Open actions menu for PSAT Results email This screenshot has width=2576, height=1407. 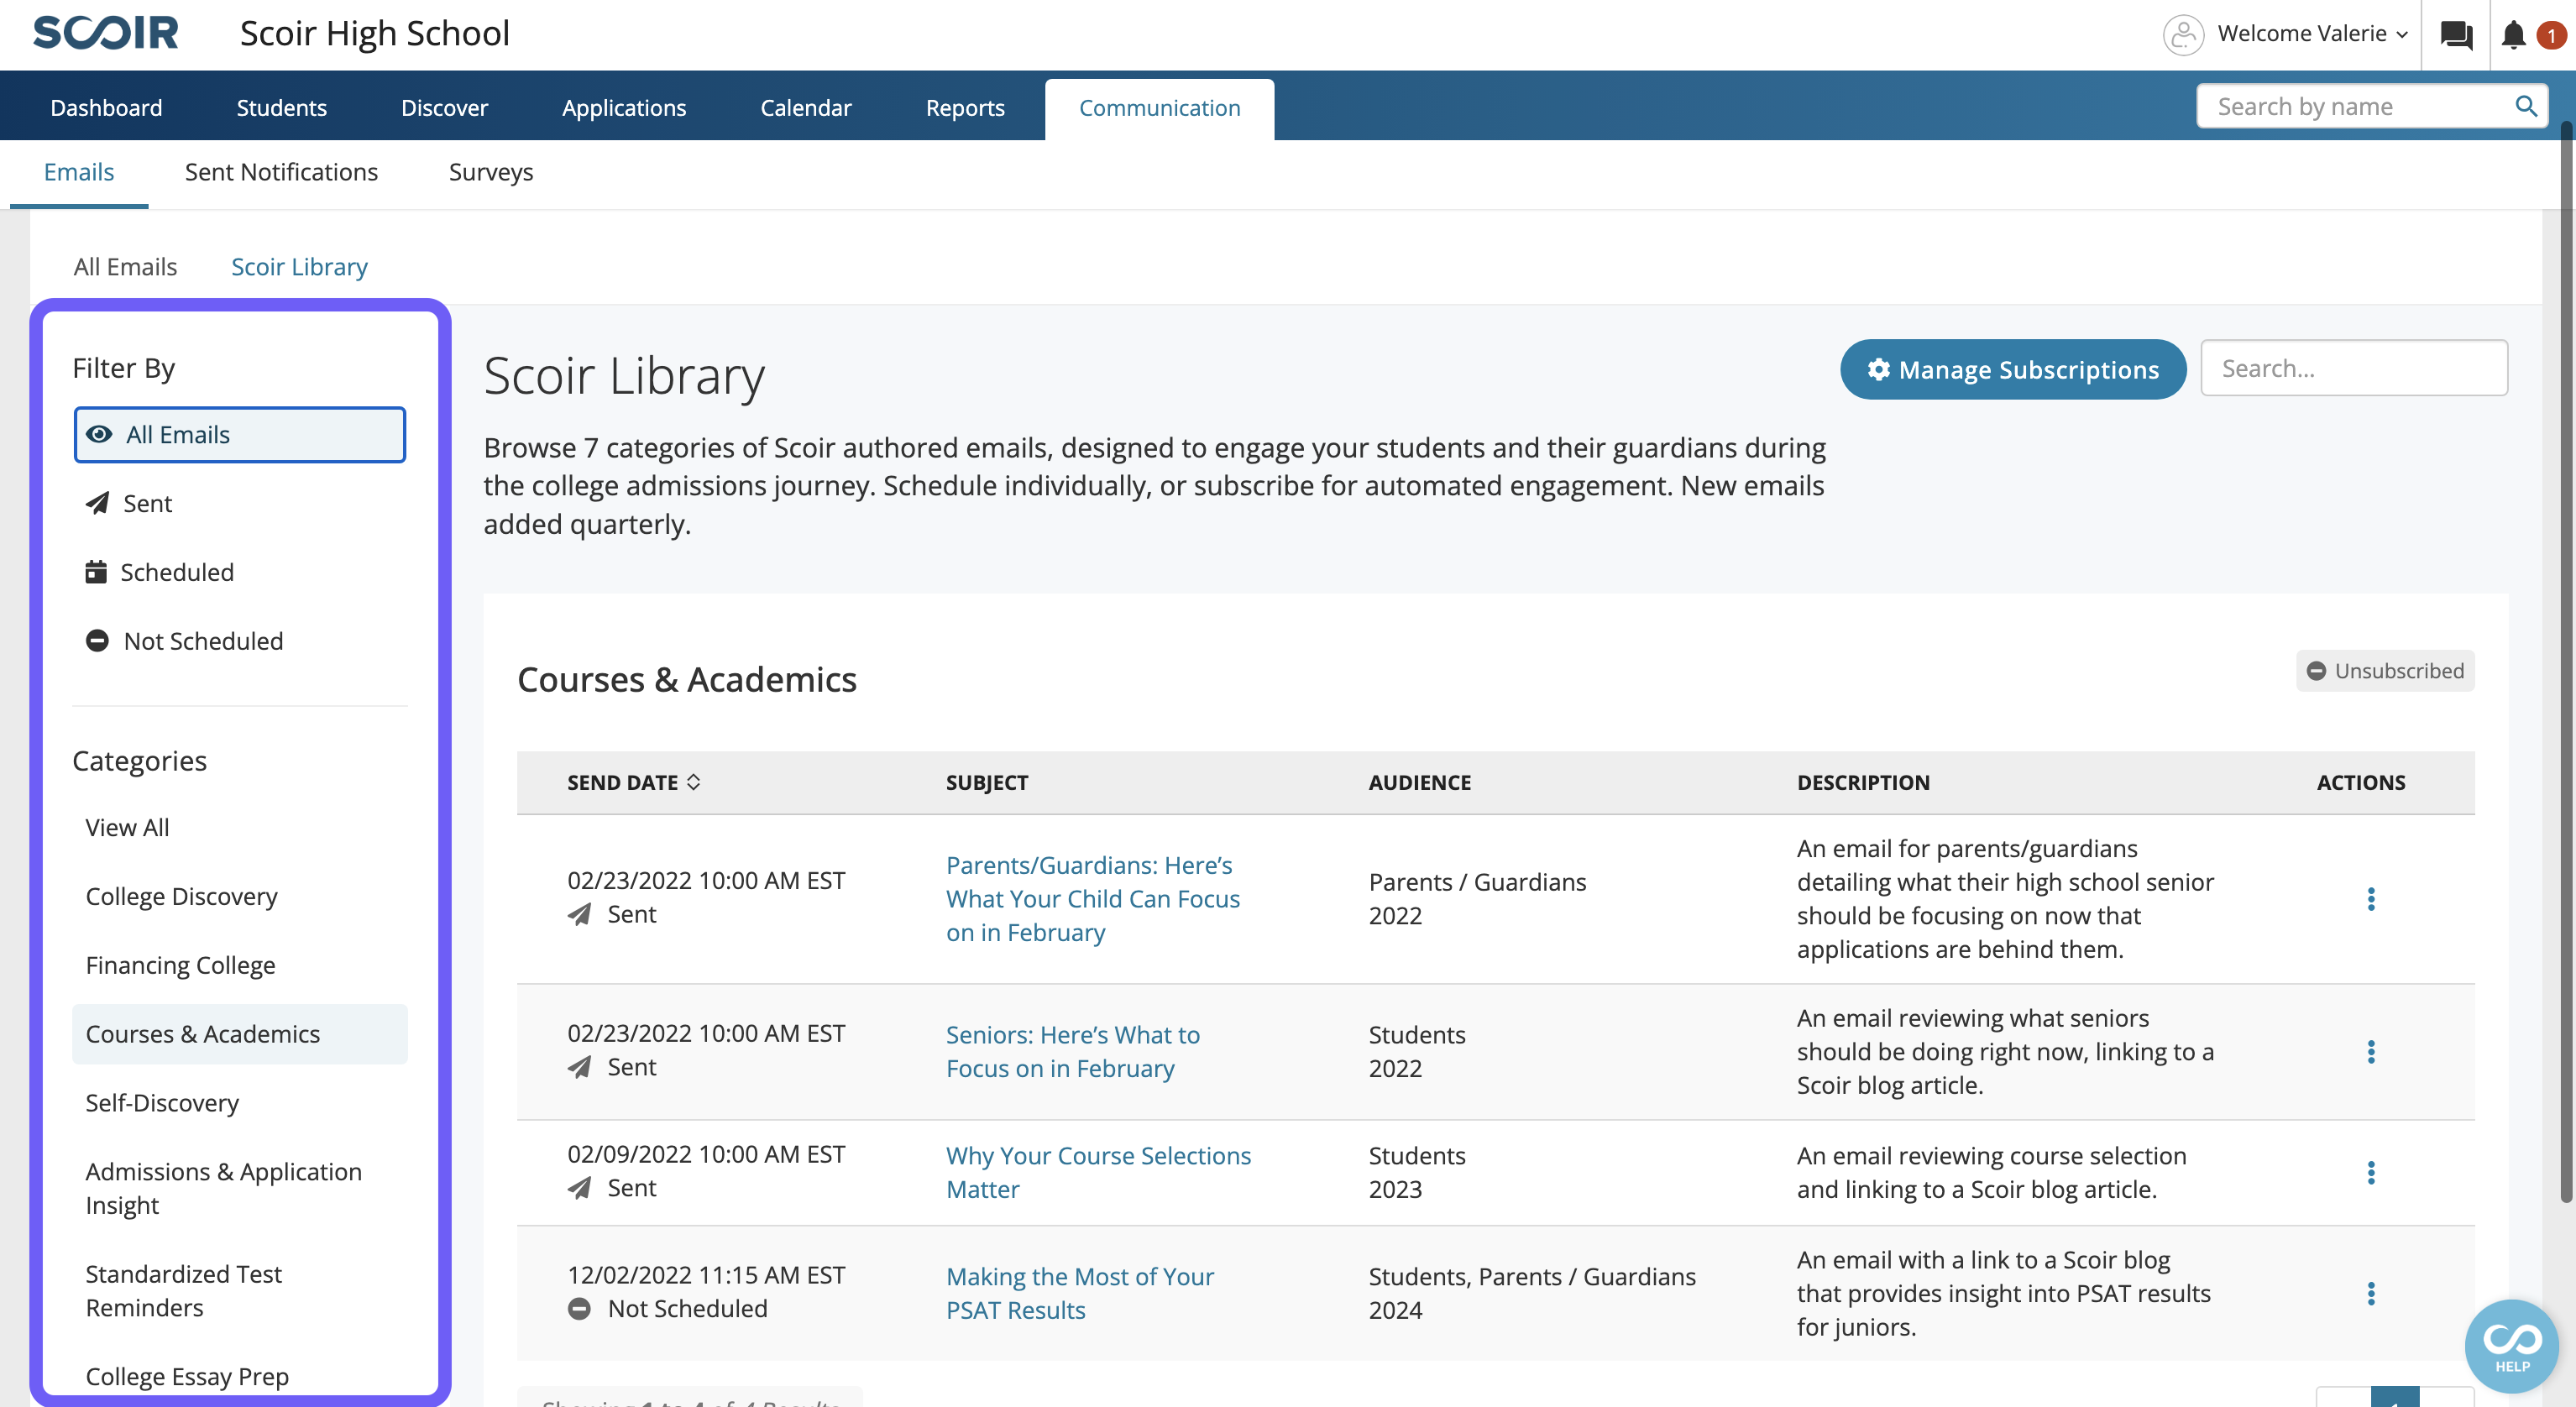pos(2370,1293)
